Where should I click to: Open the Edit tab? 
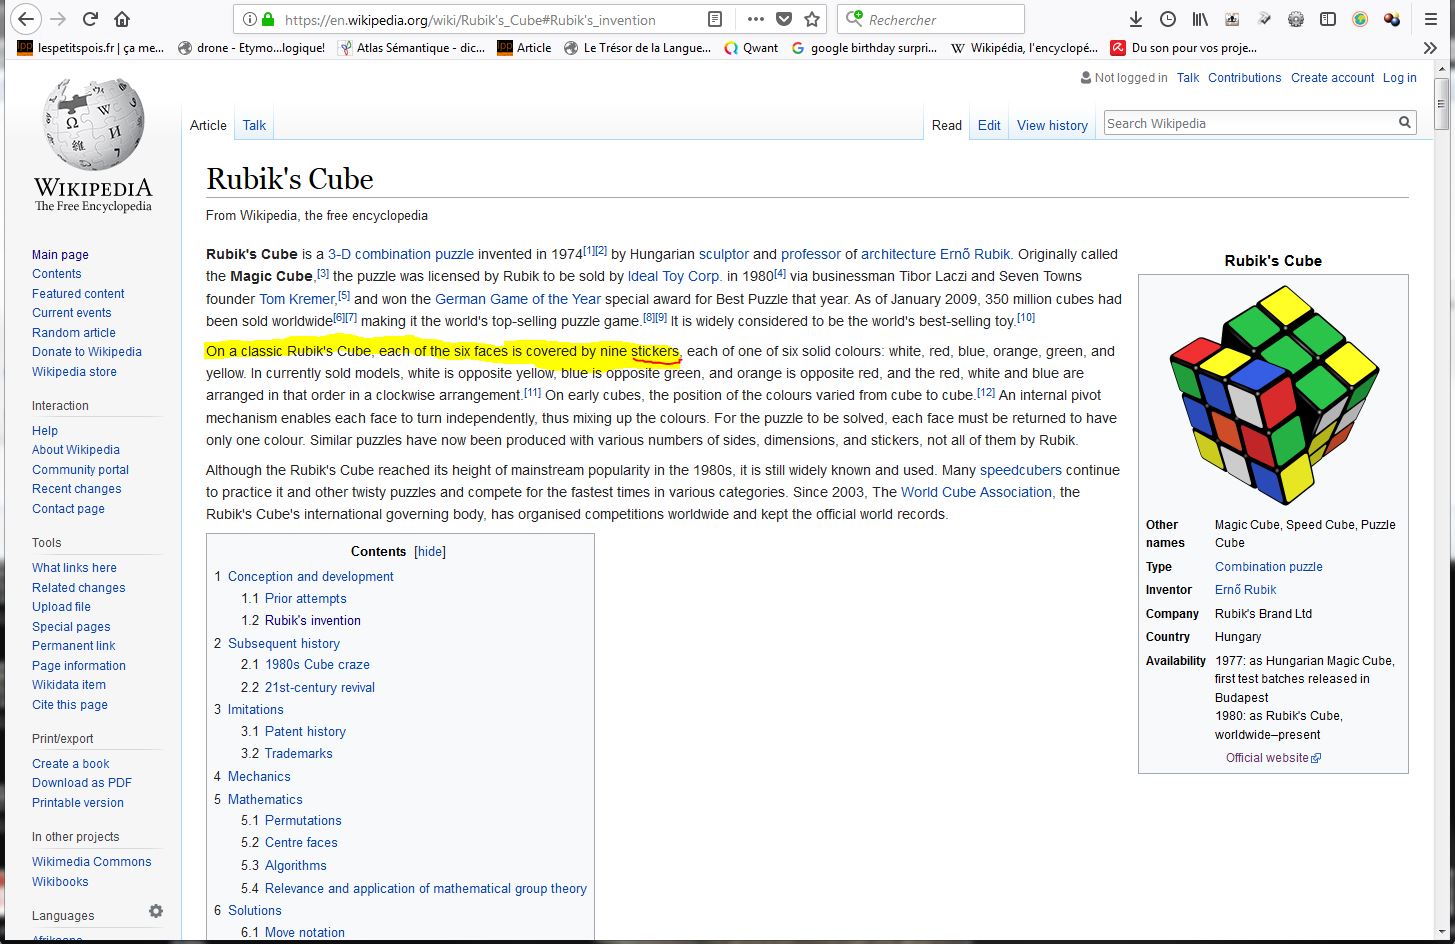[989, 125]
